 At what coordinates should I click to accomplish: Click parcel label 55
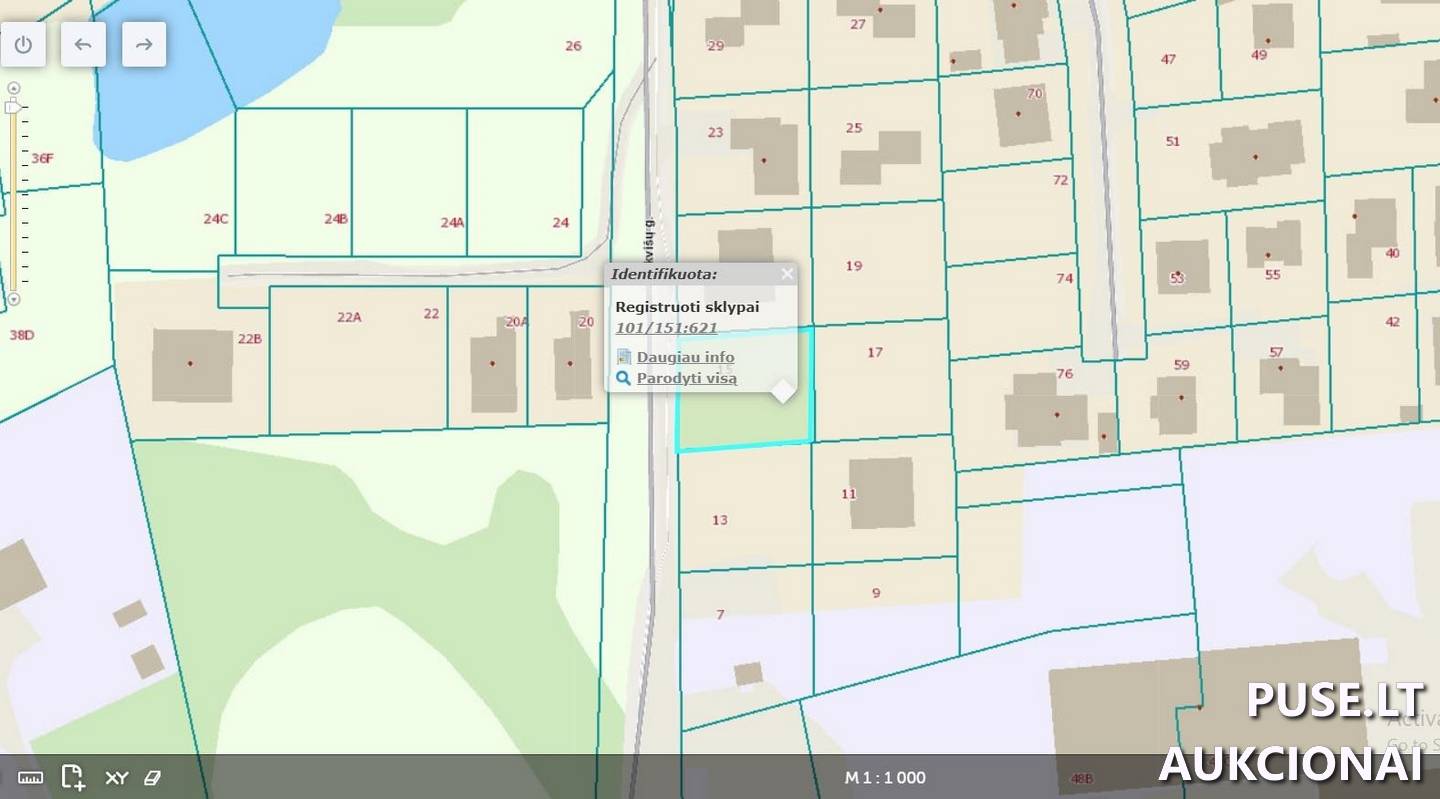click(1272, 274)
